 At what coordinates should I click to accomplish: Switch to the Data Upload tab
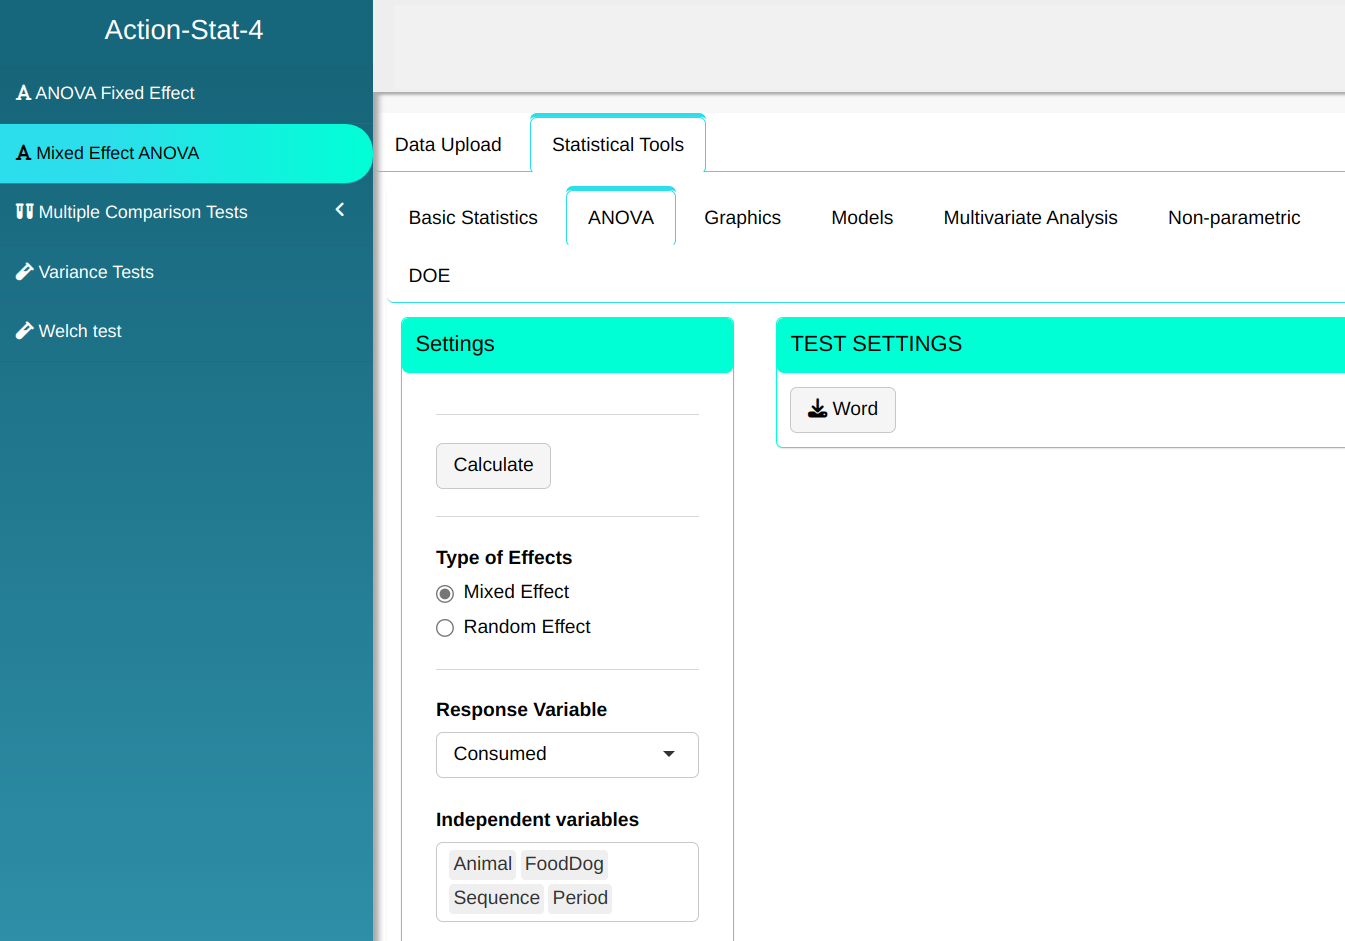click(x=448, y=145)
